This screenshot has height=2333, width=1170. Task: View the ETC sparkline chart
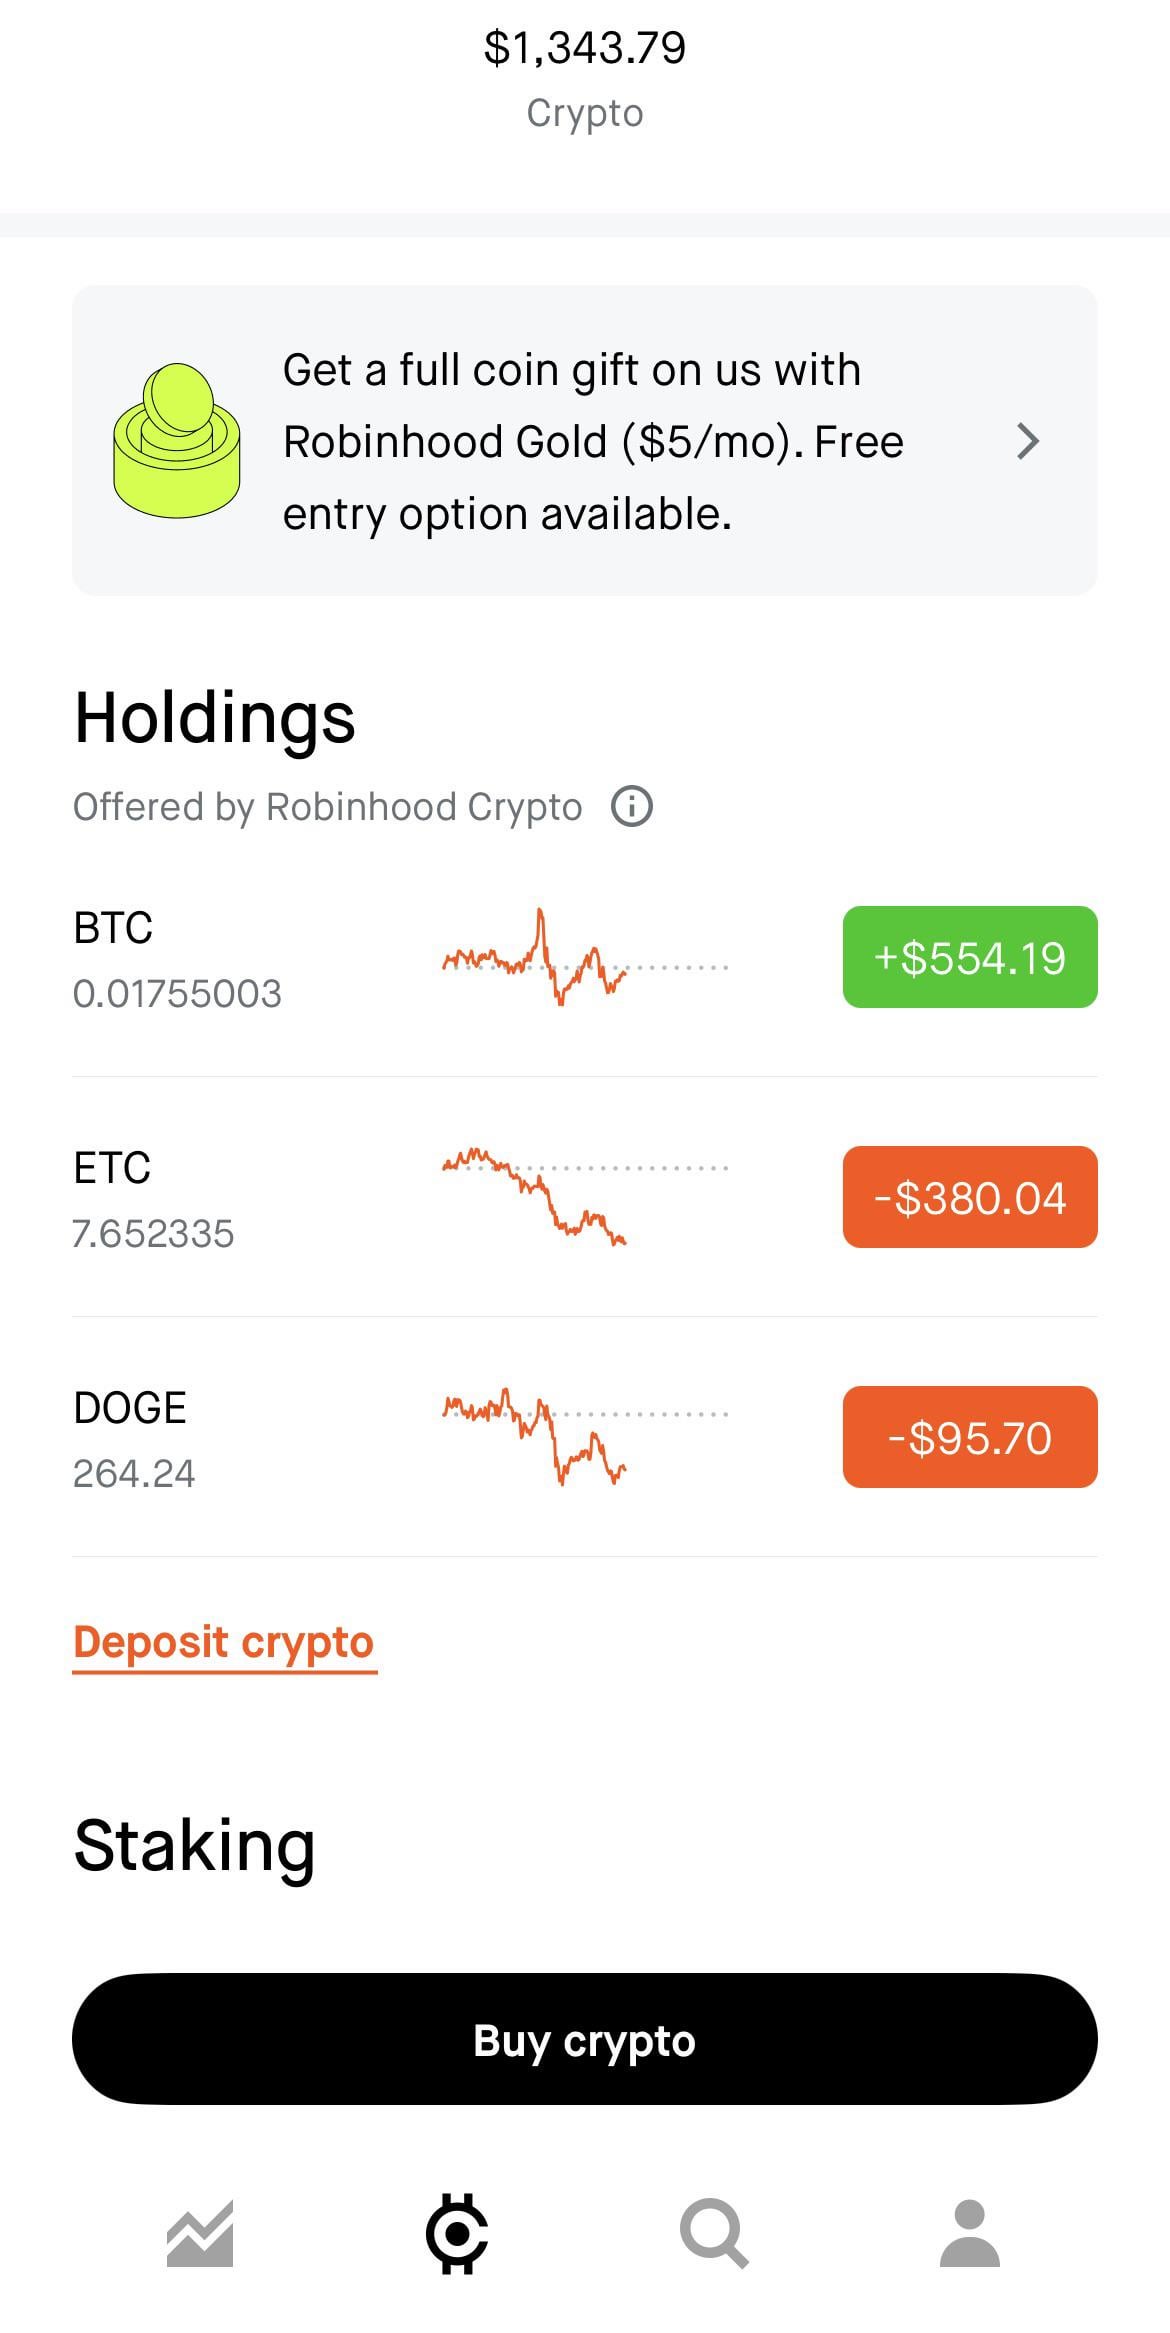tap(585, 1197)
